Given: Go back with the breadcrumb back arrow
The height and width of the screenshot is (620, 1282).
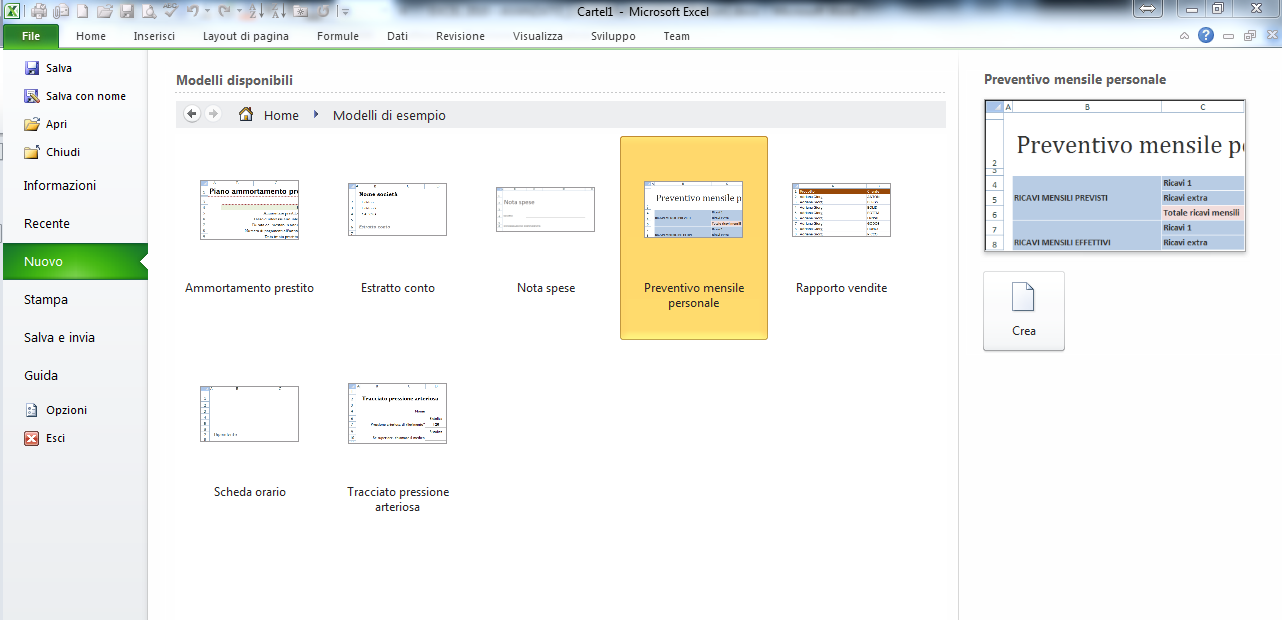Looking at the screenshot, I should [x=192, y=114].
